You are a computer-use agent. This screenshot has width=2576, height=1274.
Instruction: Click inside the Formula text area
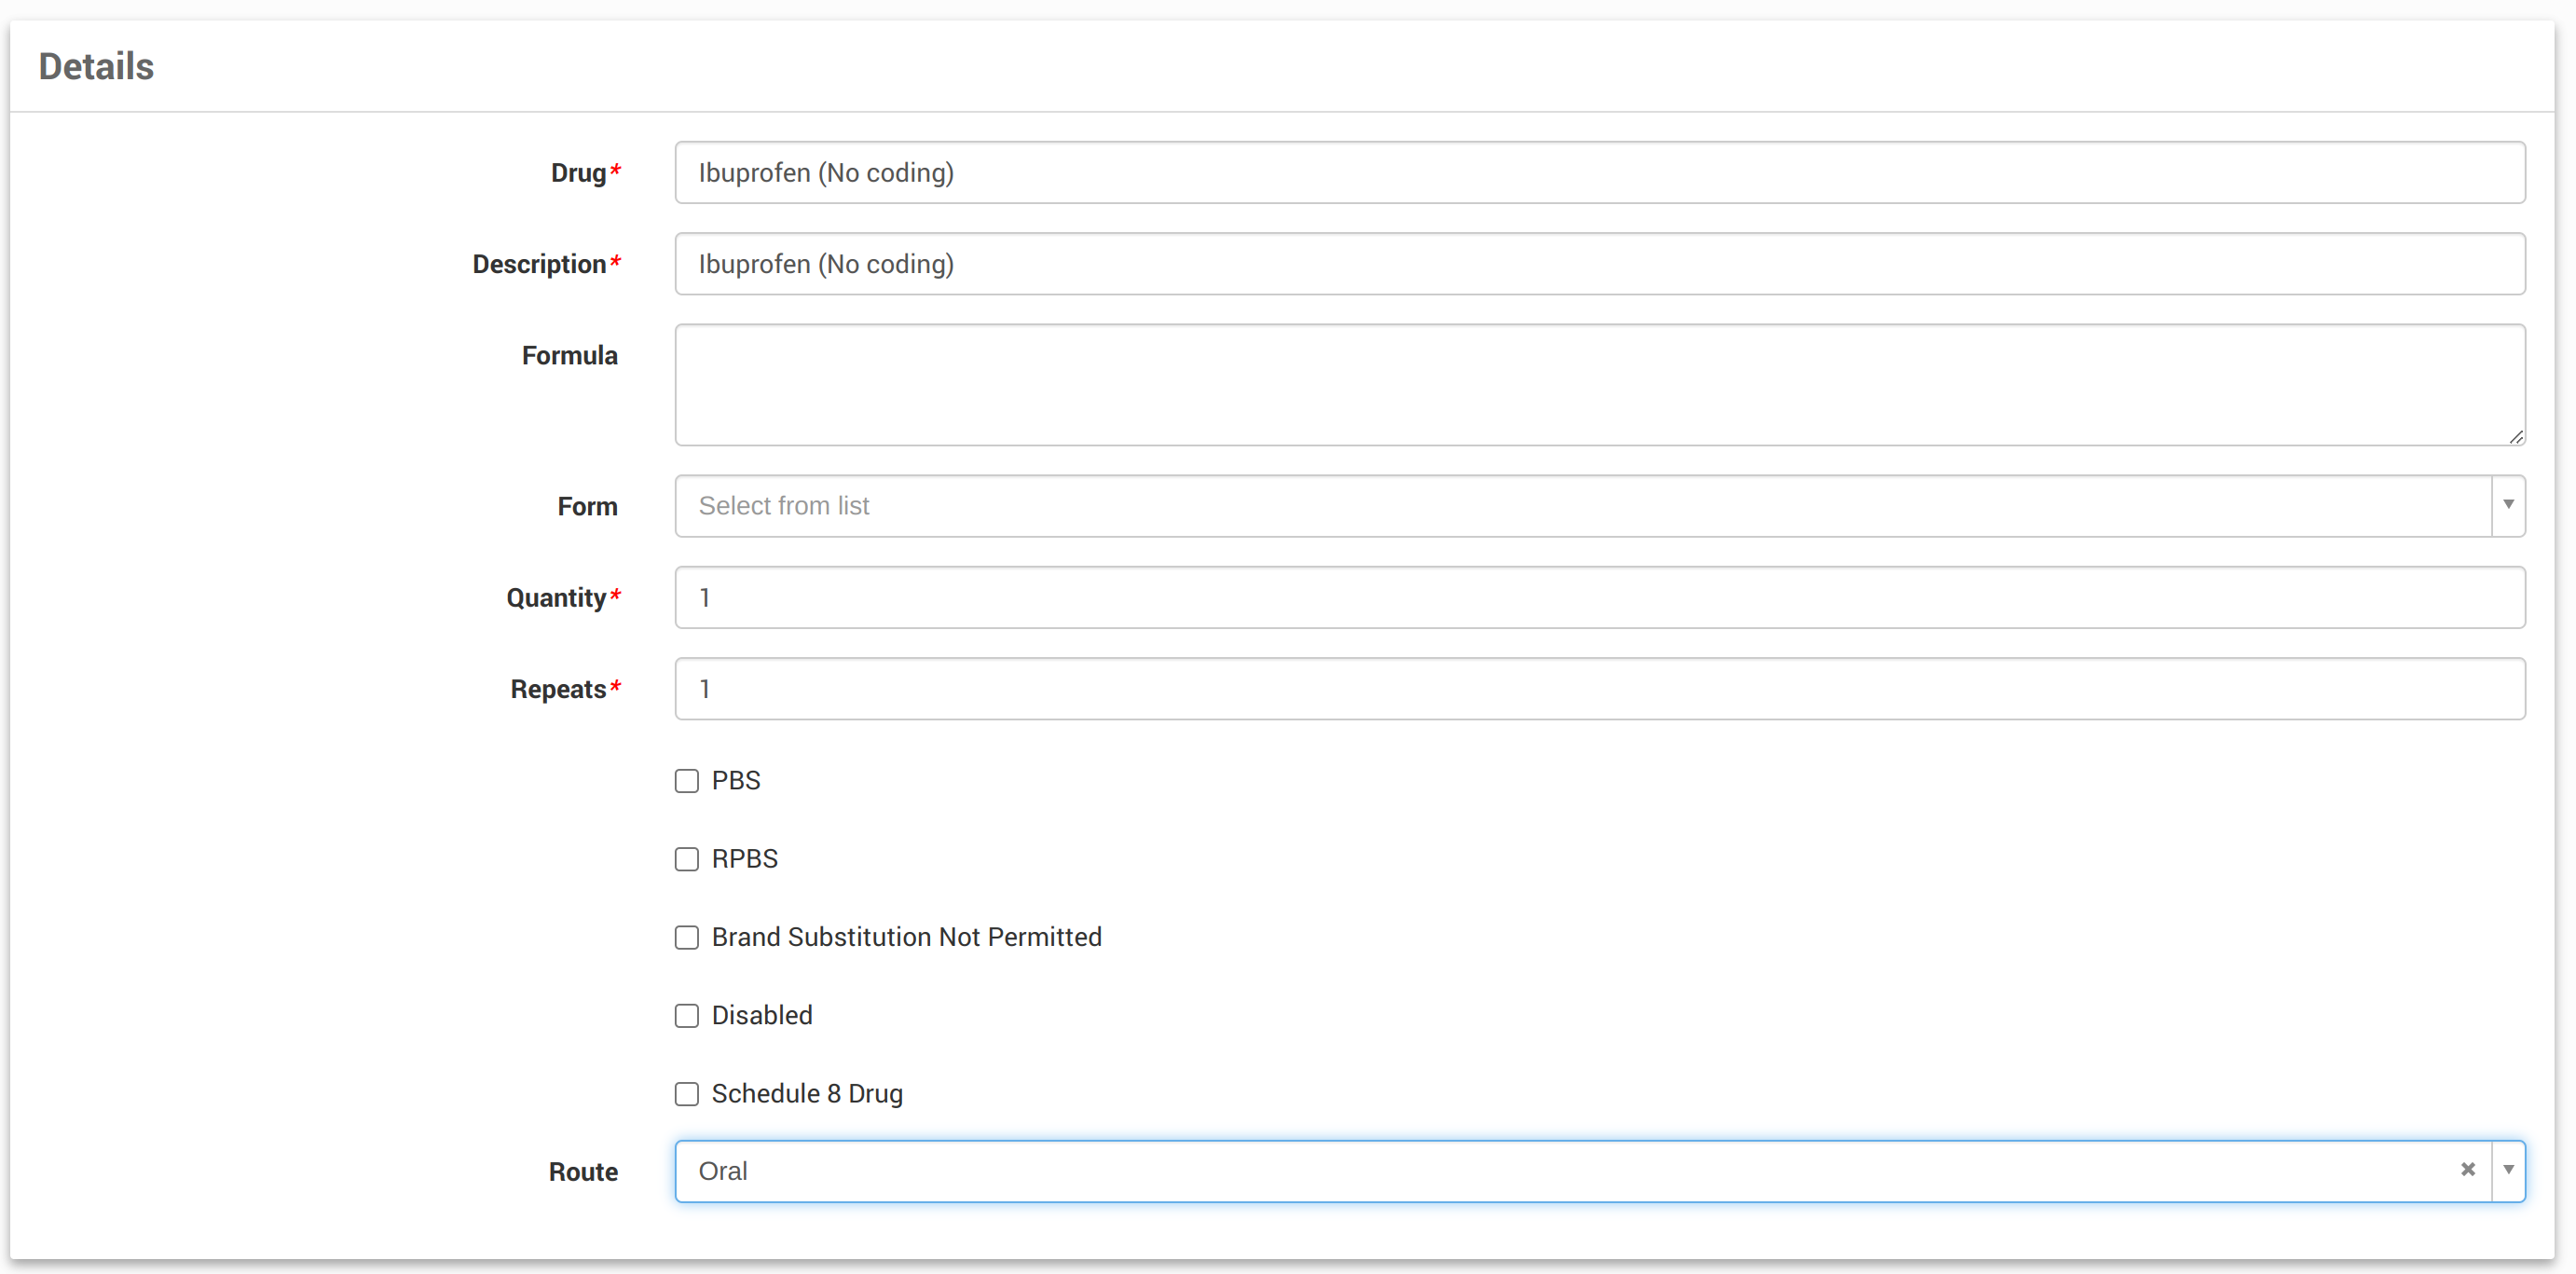click(x=1598, y=384)
